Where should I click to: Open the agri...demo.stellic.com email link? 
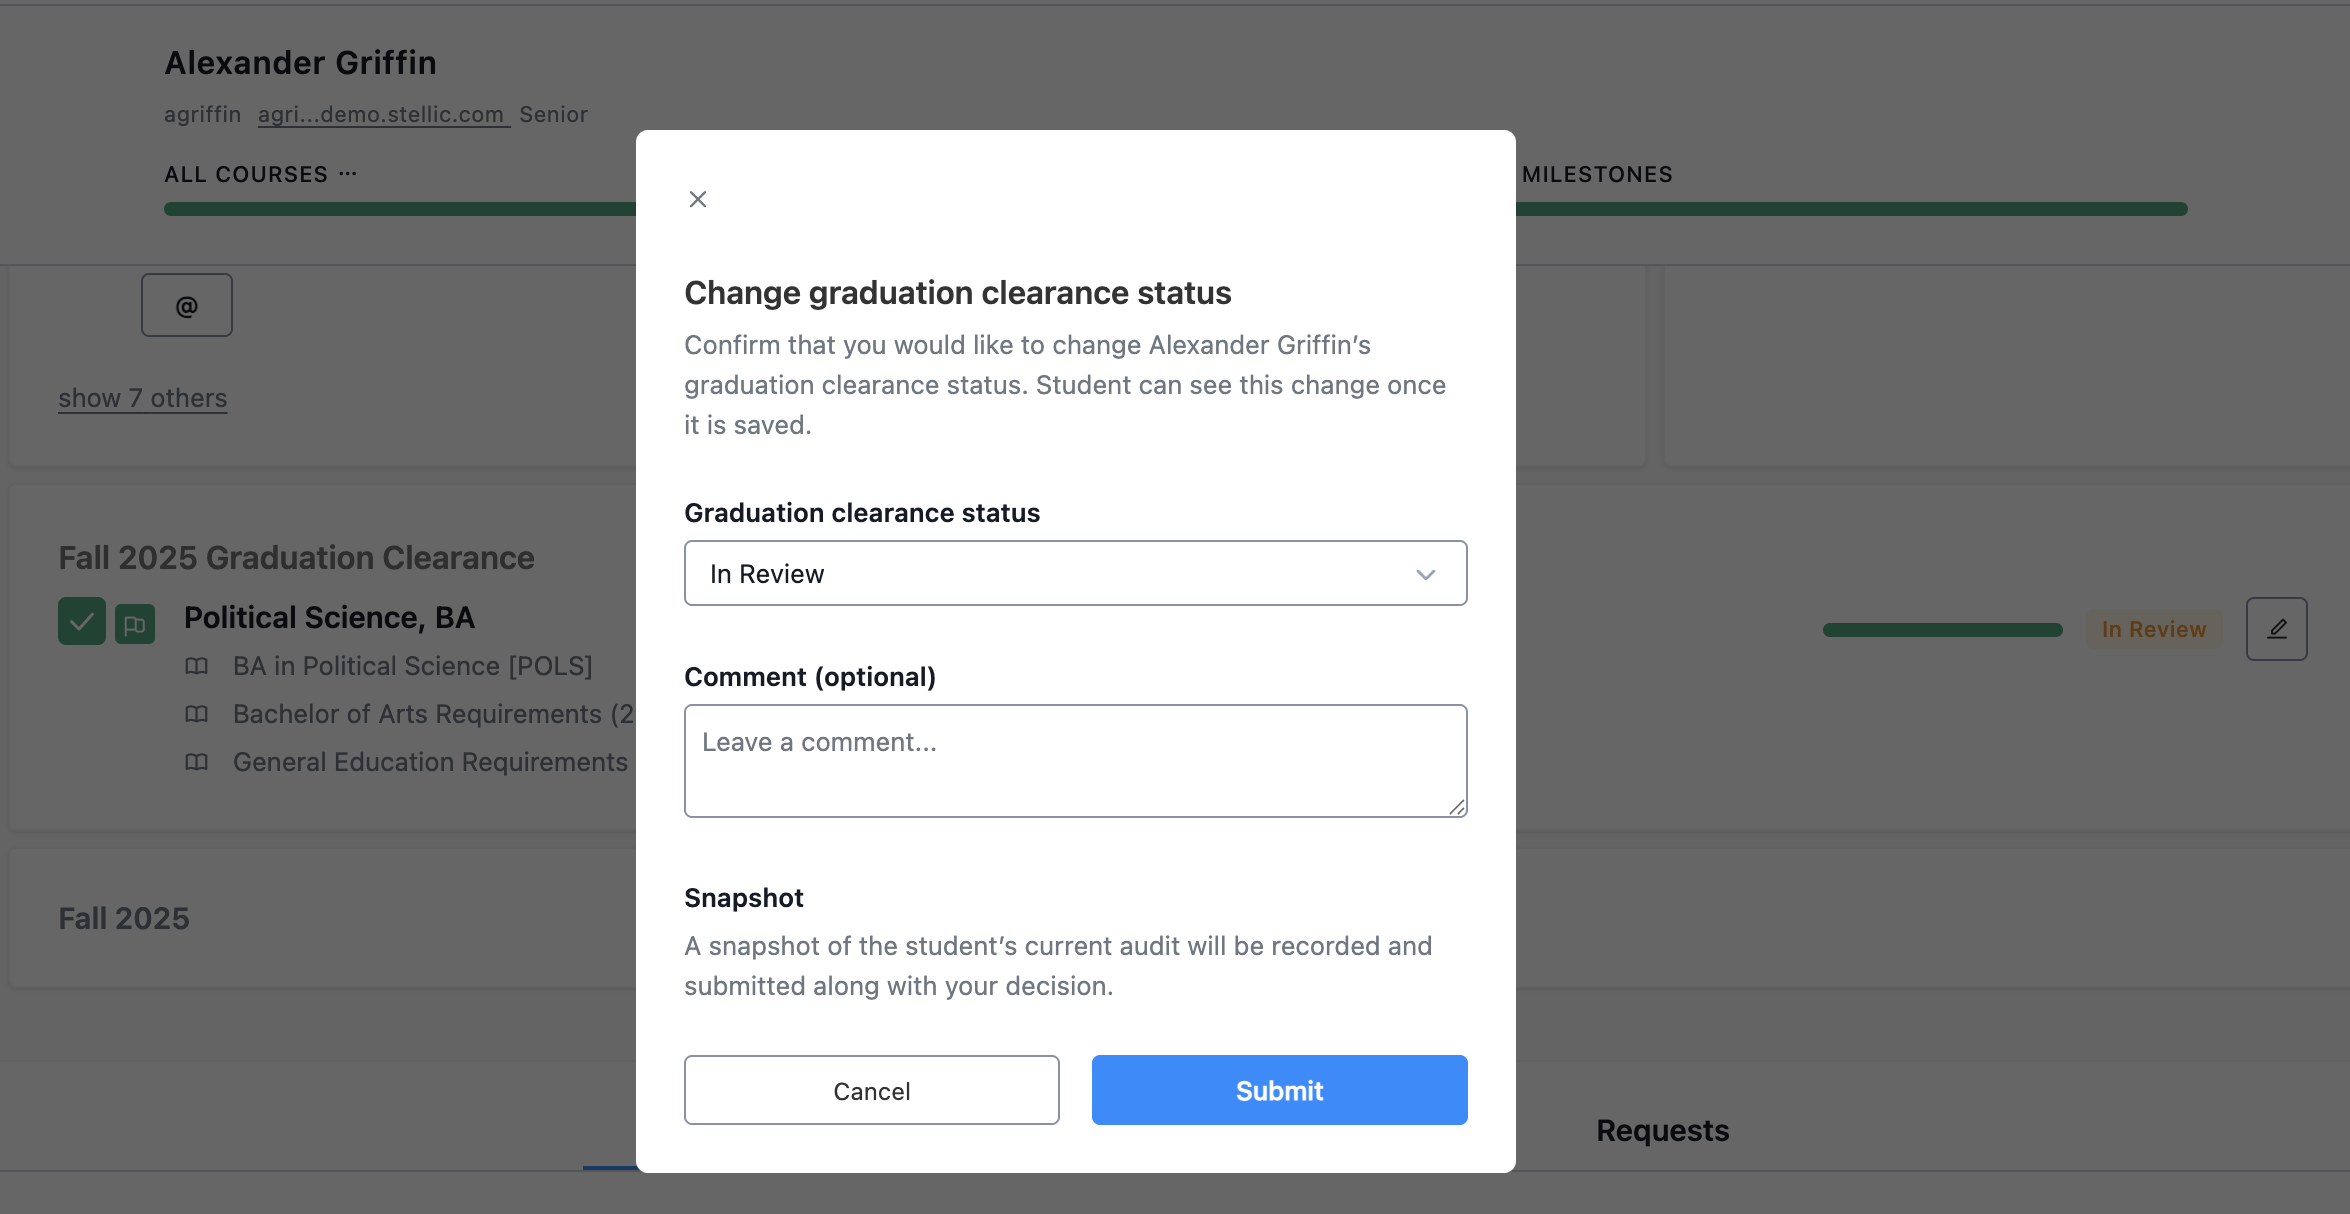(x=383, y=114)
